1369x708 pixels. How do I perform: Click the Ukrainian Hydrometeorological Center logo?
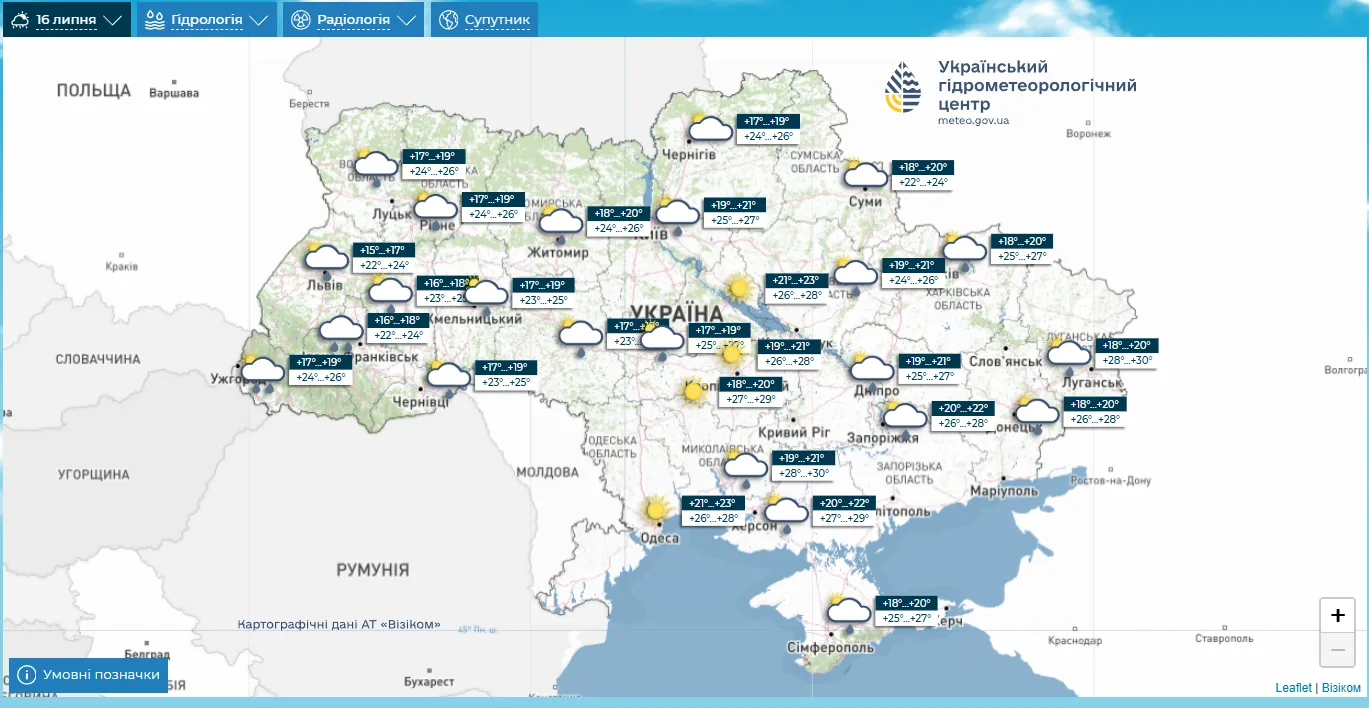pos(903,88)
